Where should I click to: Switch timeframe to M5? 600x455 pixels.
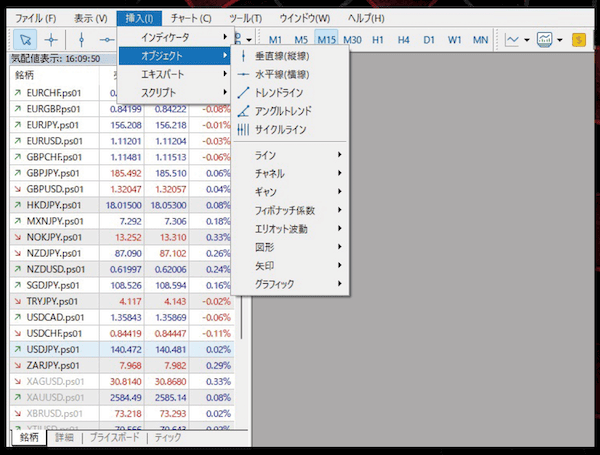pos(301,40)
